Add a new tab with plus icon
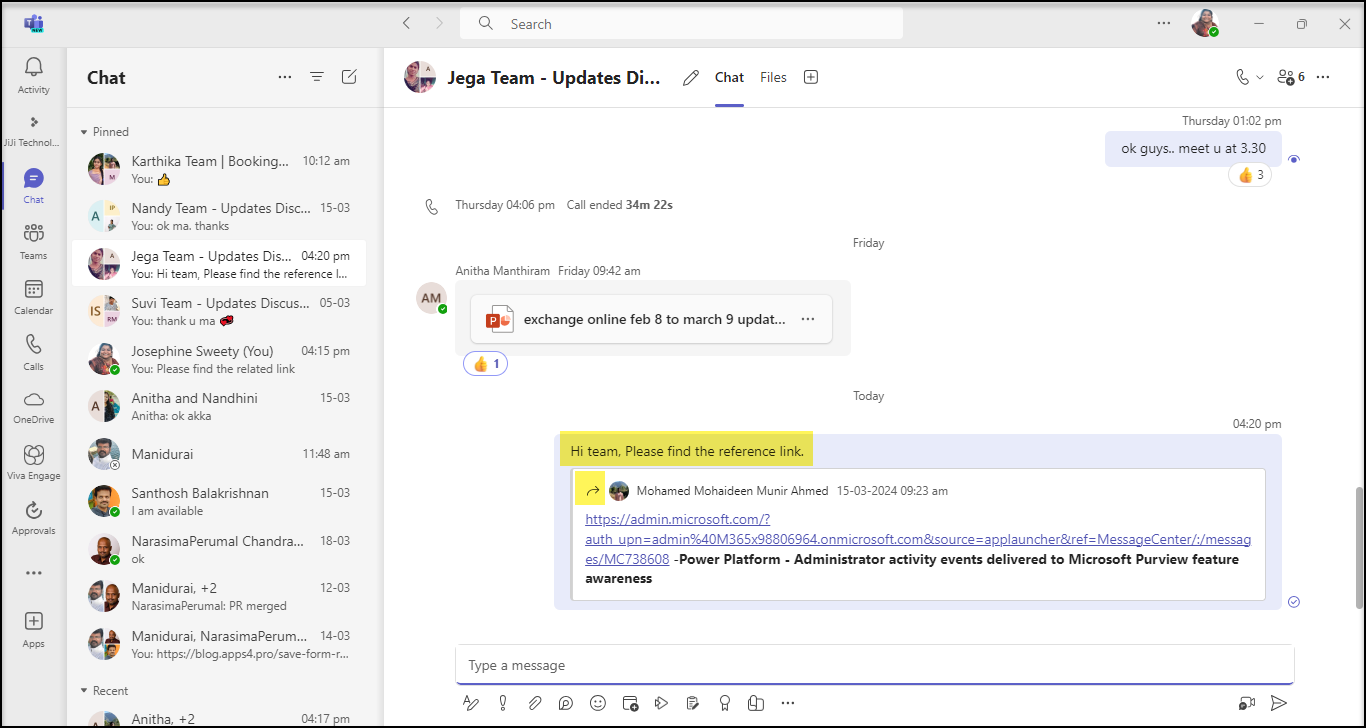The width and height of the screenshot is (1366, 728). tap(811, 77)
